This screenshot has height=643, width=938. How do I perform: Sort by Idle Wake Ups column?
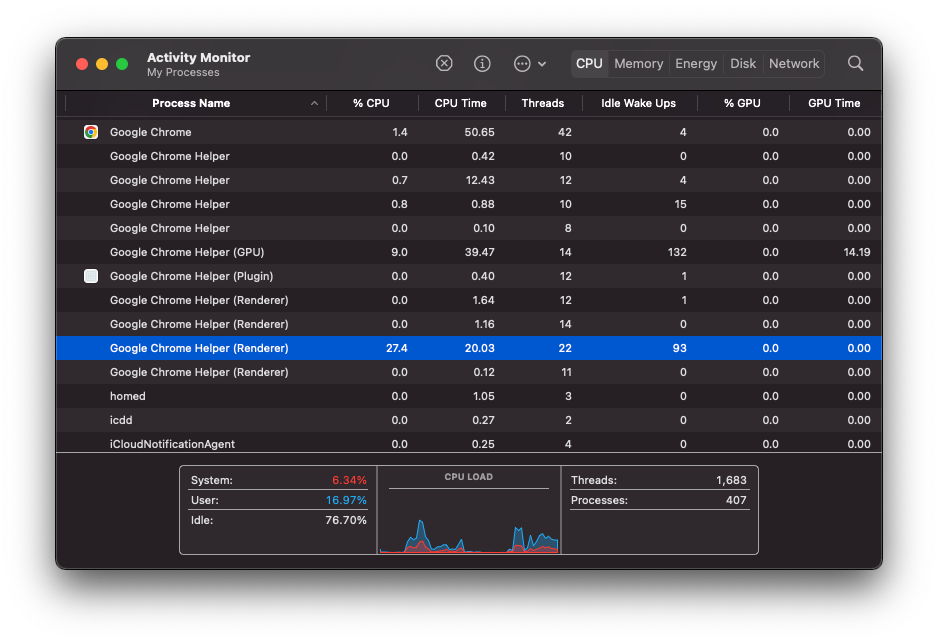[x=638, y=103]
